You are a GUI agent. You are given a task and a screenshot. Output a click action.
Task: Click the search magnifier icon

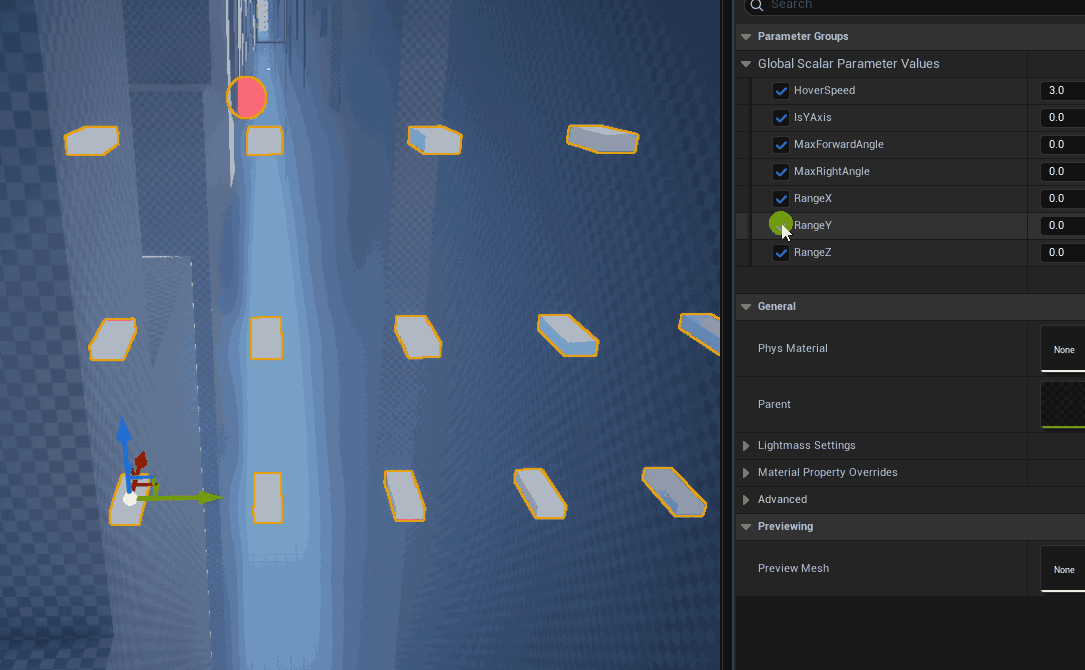pyautogui.click(x=756, y=5)
